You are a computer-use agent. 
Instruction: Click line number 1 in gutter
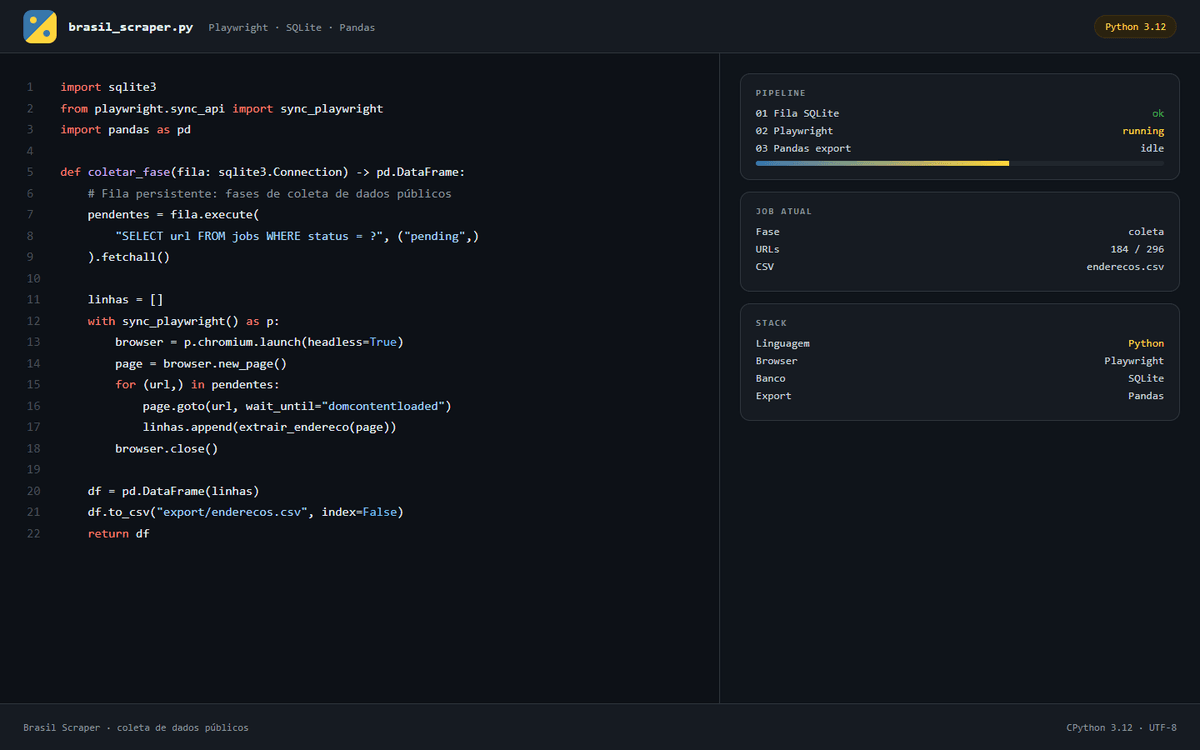30,87
